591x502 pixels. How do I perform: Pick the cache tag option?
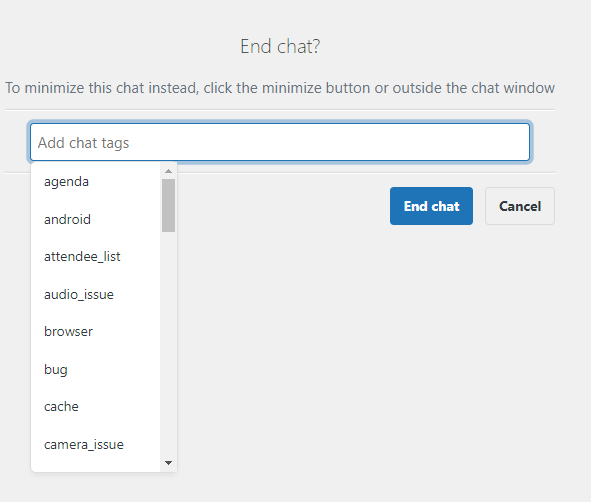[96, 407]
